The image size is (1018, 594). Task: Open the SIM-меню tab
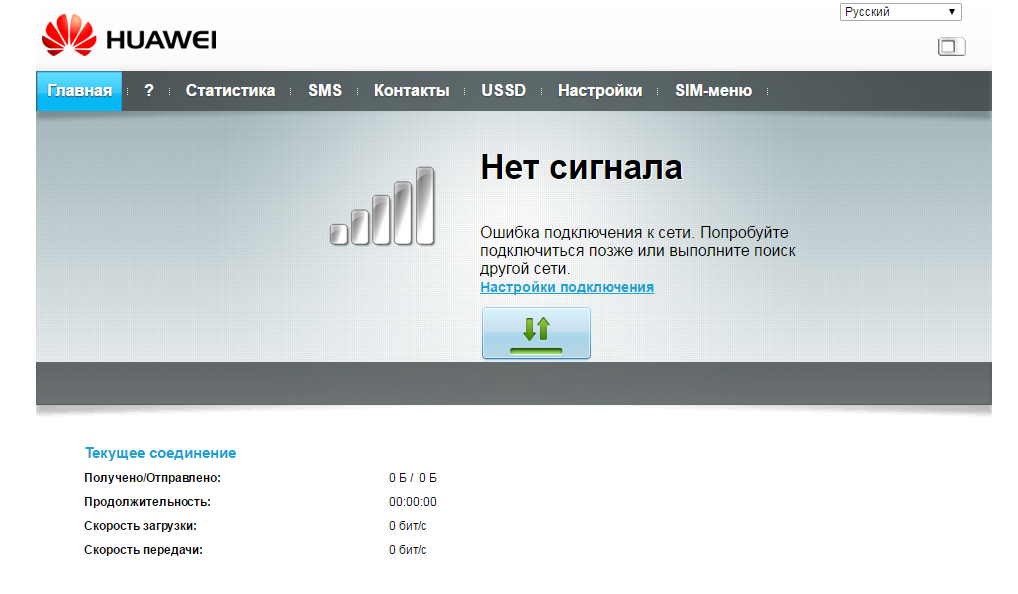point(714,91)
